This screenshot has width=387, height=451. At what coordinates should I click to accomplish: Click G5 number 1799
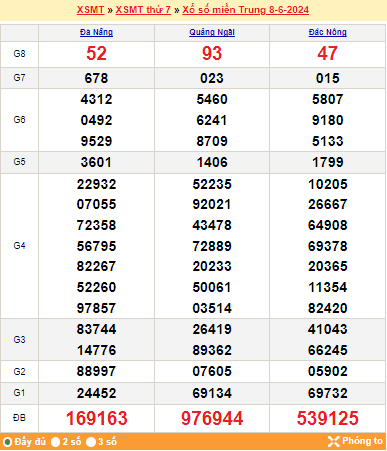click(328, 162)
